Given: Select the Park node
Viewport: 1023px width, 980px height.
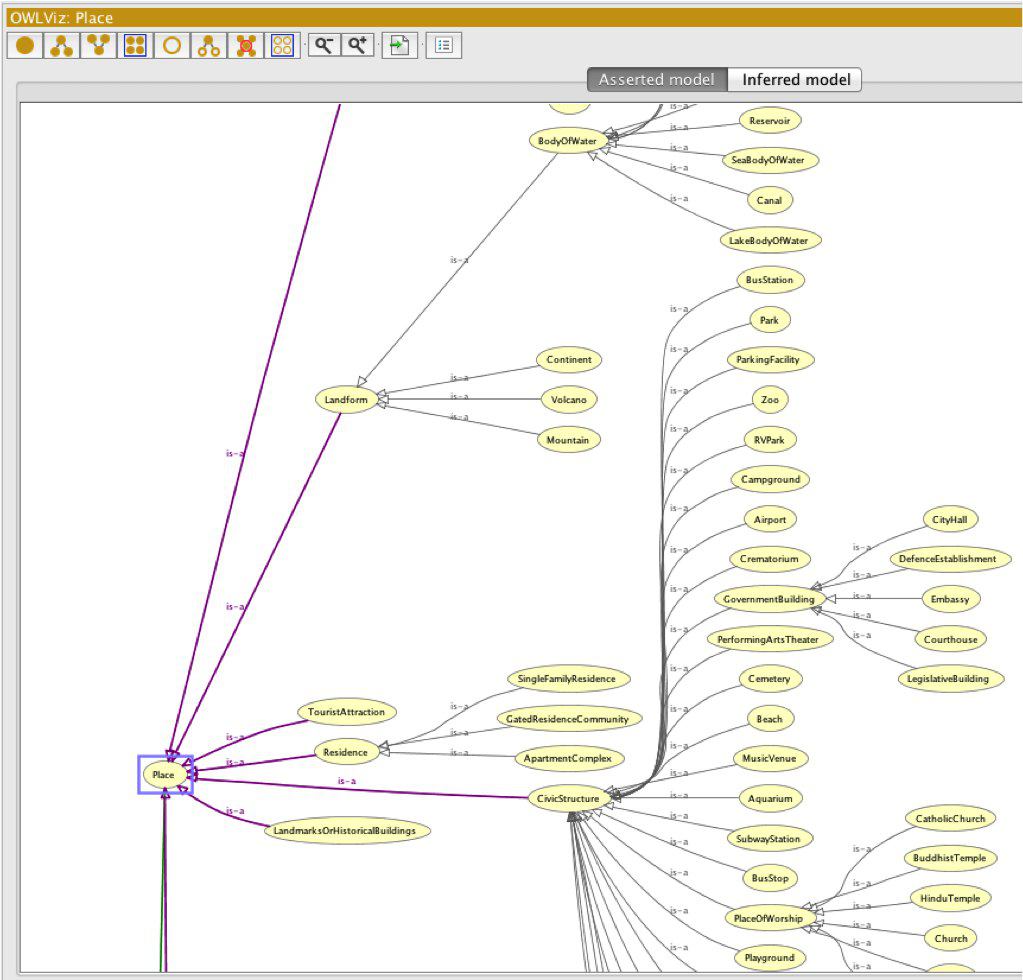Looking at the screenshot, I should coord(769,320).
